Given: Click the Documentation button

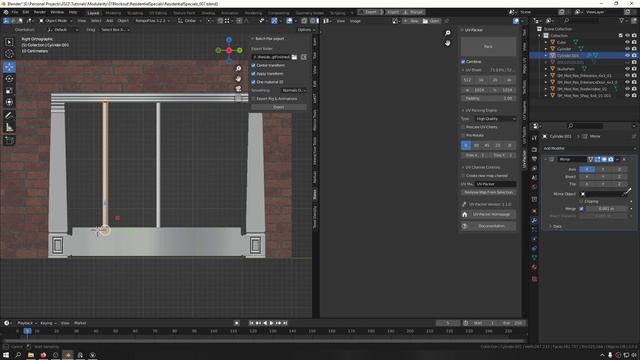Looking at the screenshot, I should click(x=488, y=226).
